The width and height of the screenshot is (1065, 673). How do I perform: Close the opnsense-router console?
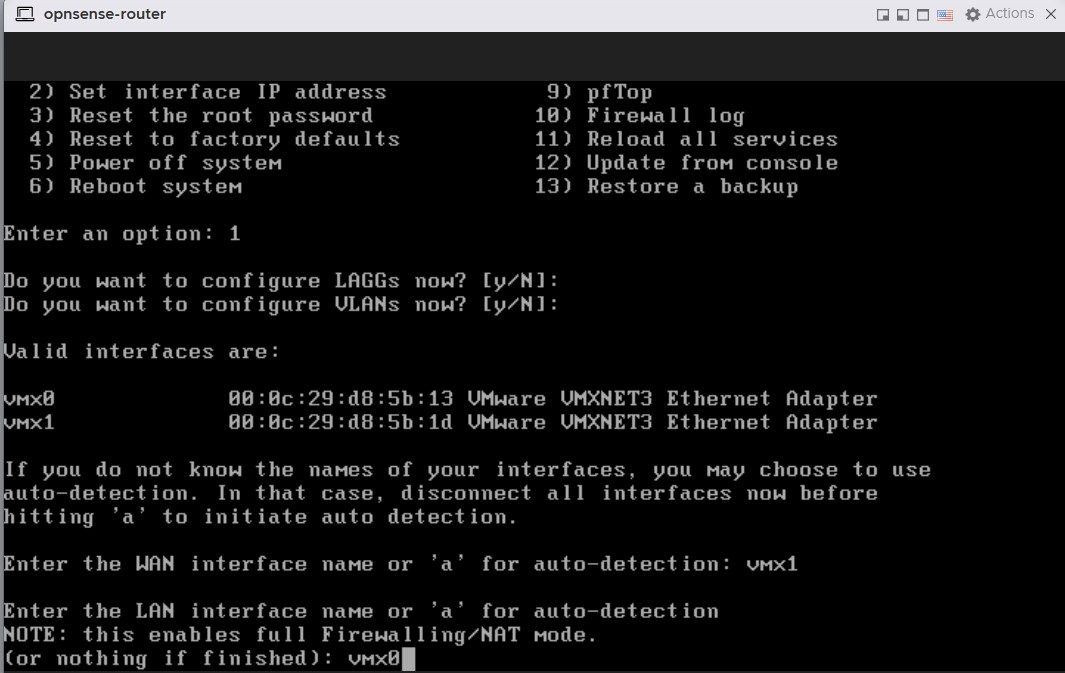tap(1050, 15)
